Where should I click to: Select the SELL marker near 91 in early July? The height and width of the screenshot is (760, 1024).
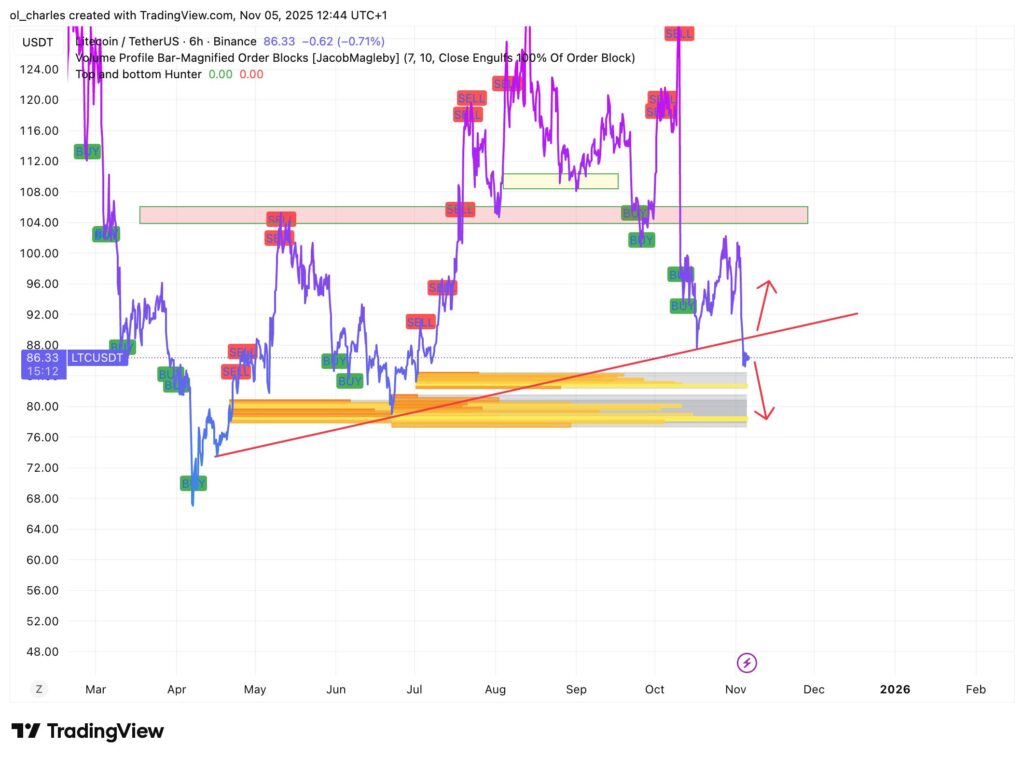coord(420,322)
